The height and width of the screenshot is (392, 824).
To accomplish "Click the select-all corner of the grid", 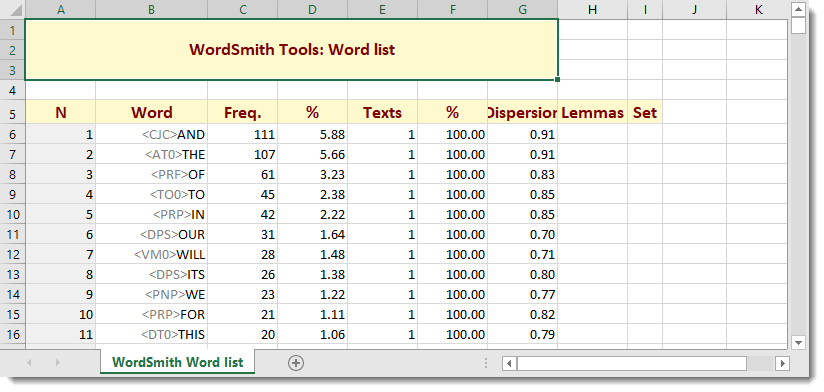I will tap(12, 9).
